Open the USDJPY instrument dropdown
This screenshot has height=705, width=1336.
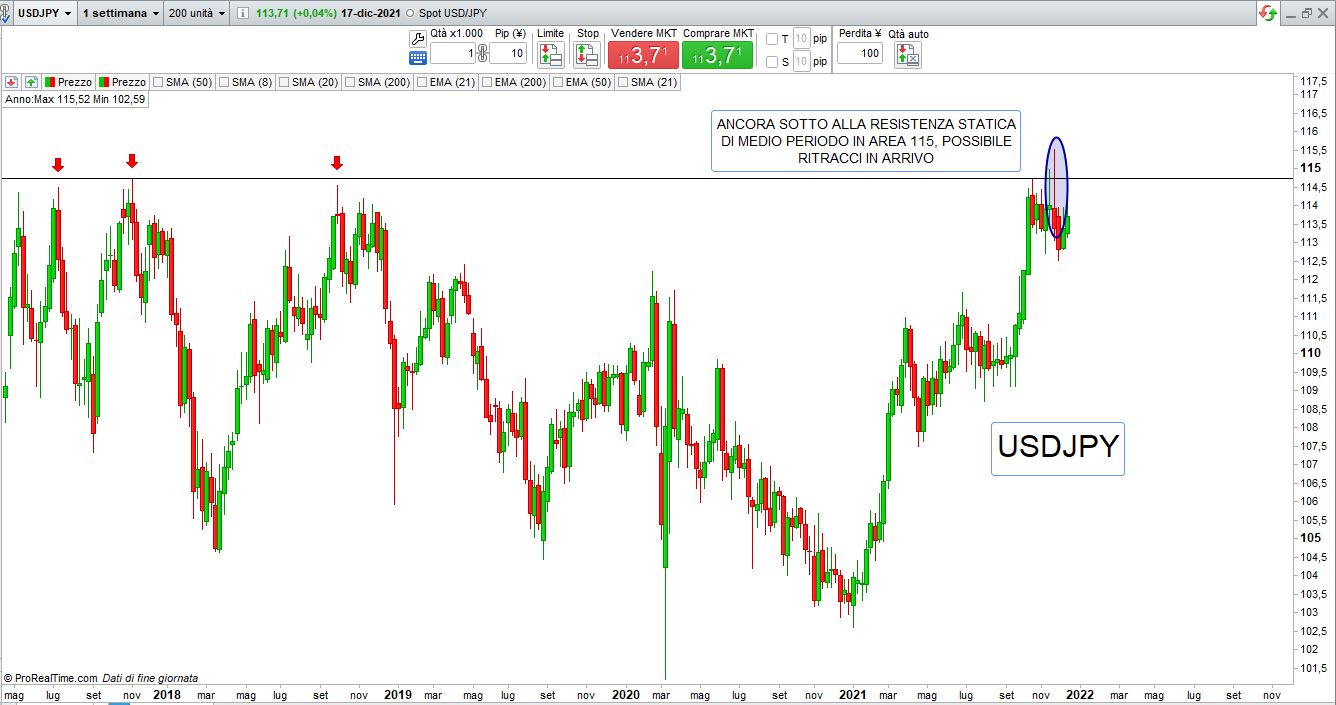coord(44,13)
